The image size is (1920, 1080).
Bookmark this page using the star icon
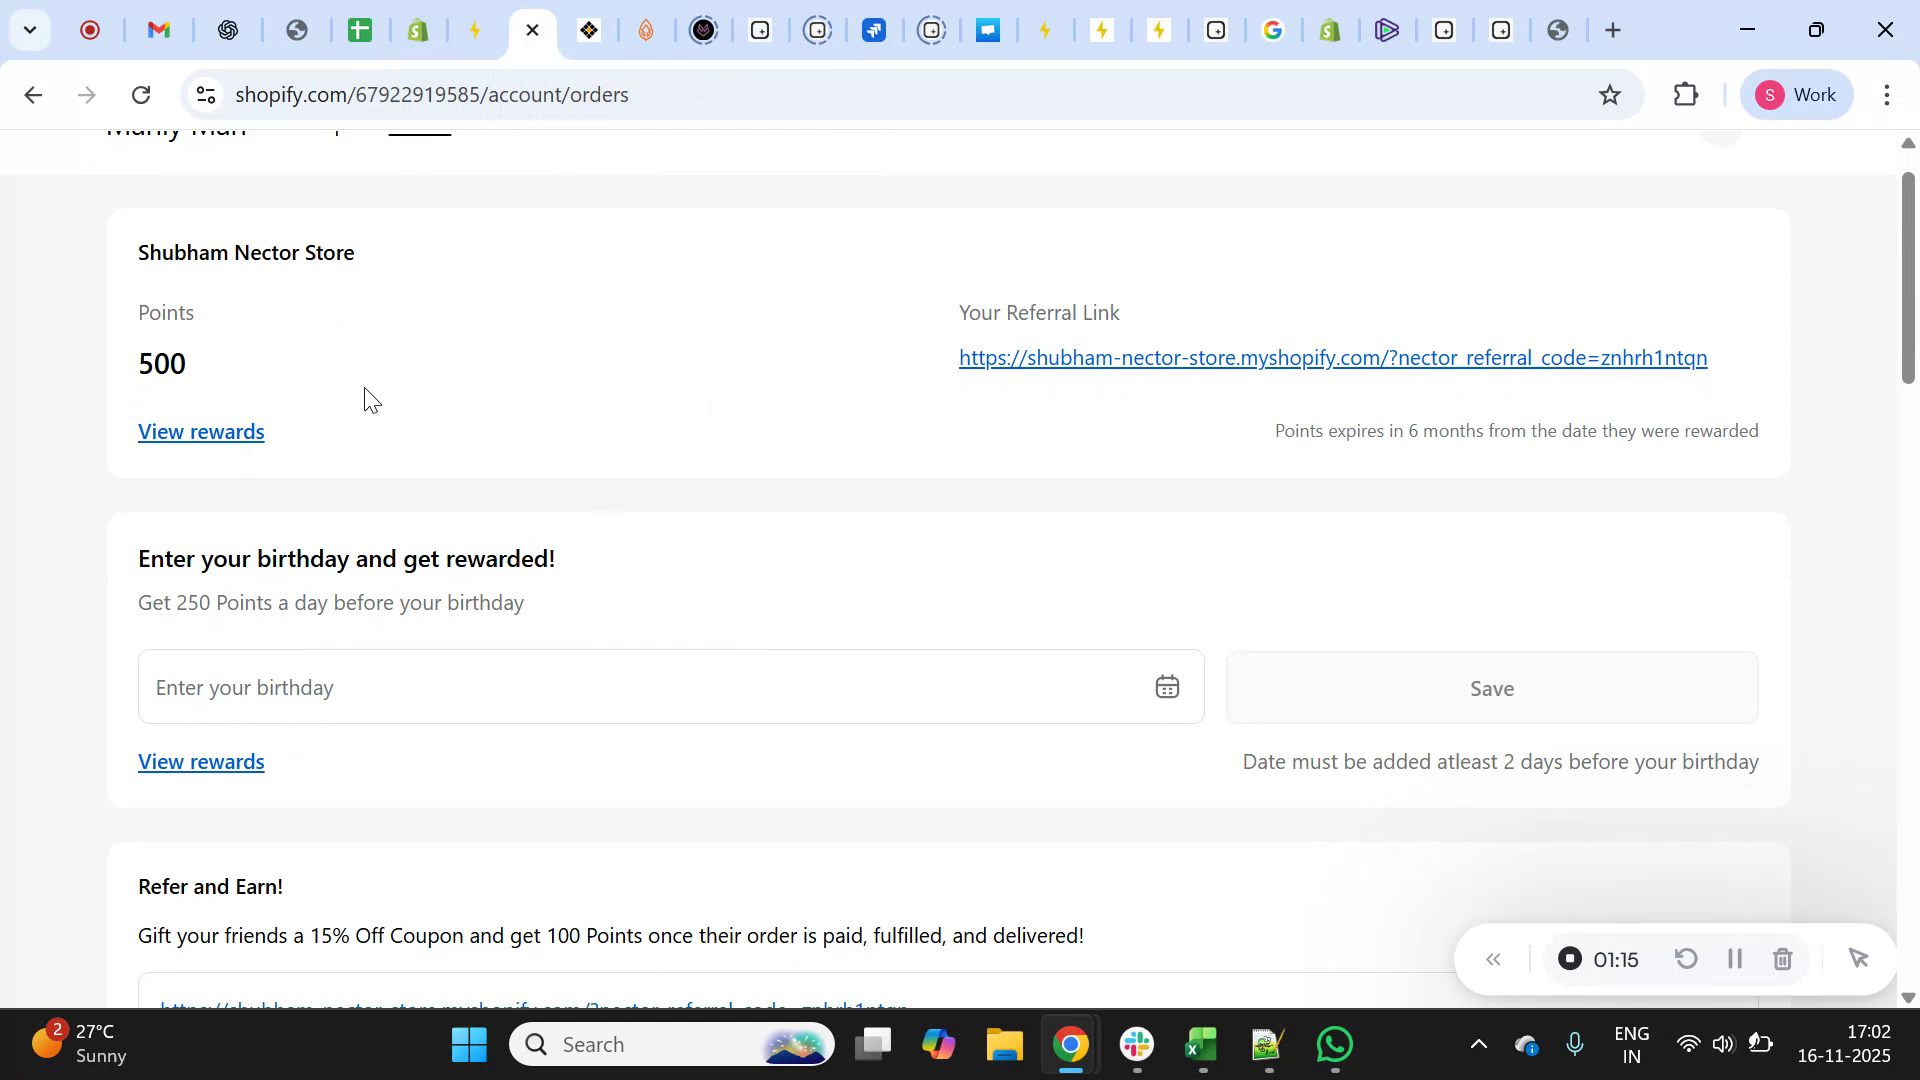pyautogui.click(x=1610, y=94)
